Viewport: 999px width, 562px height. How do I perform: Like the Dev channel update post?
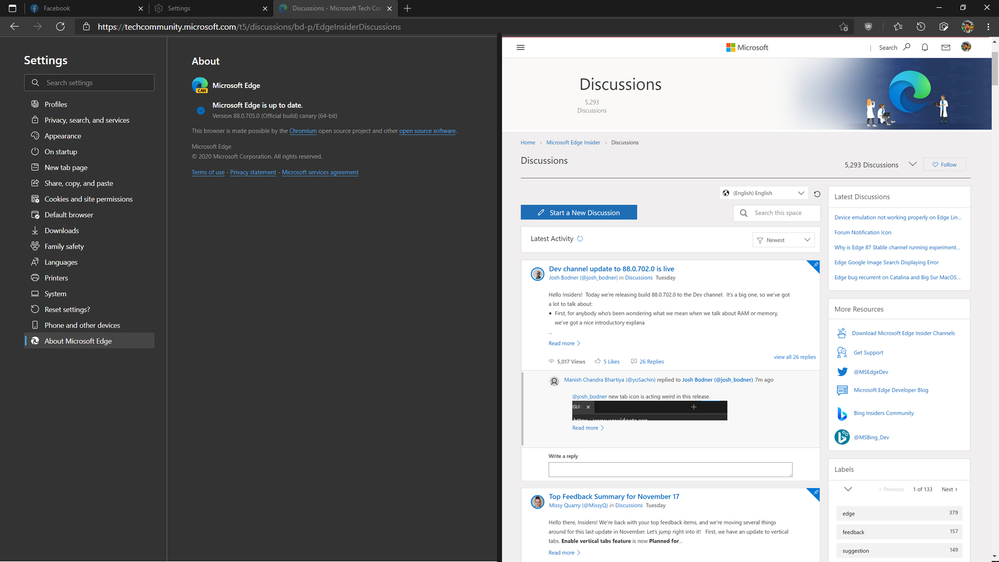[607, 361]
